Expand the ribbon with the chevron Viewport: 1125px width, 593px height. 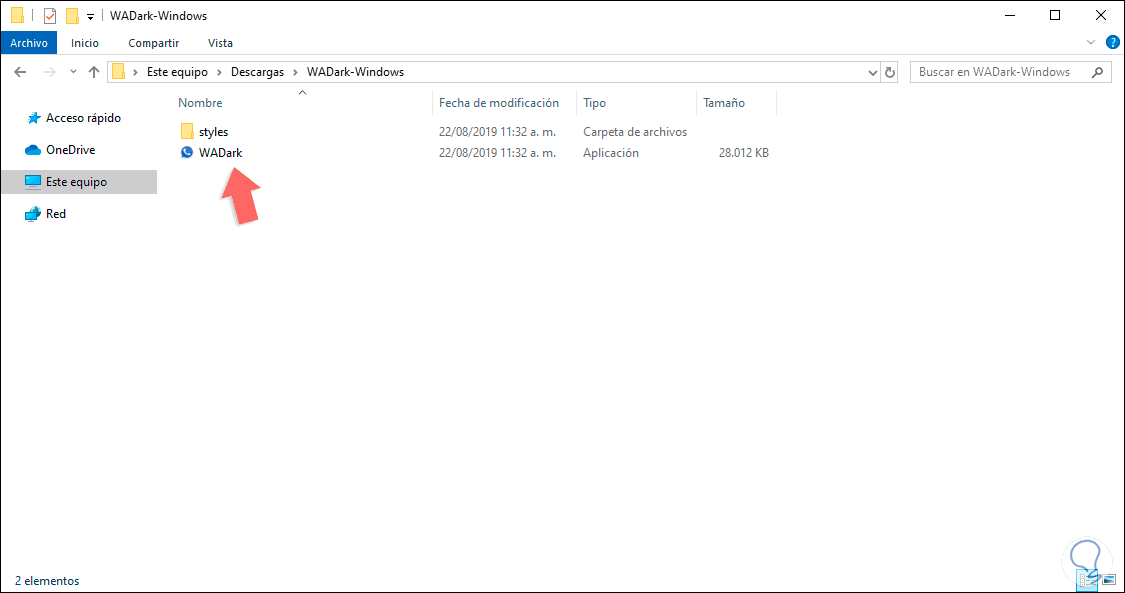coord(1091,42)
